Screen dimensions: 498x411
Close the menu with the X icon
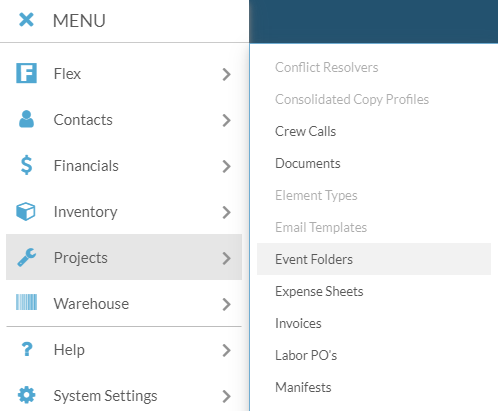(26, 20)
